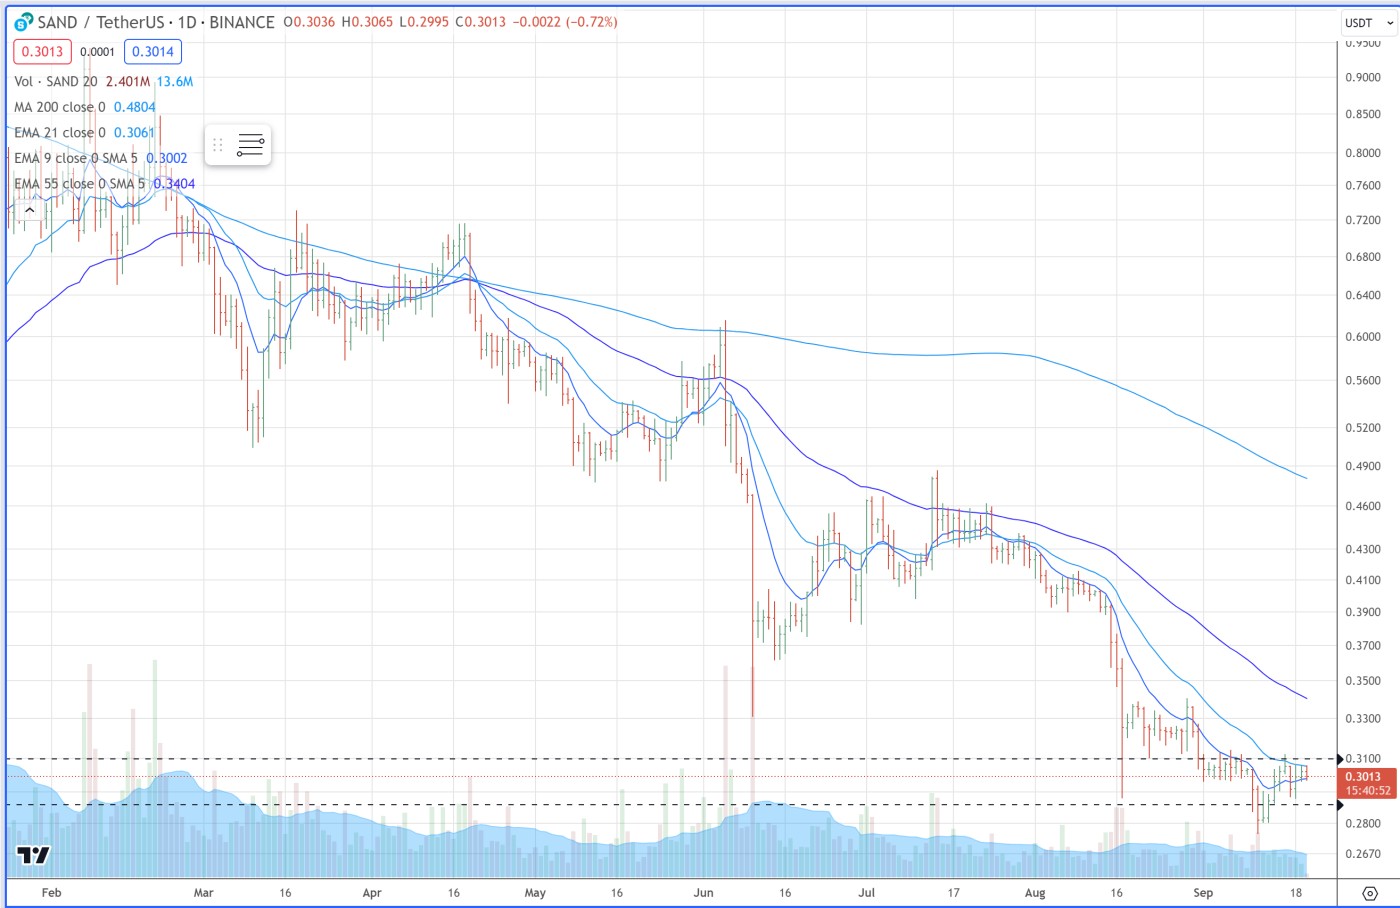Select the lower dashed horizontal line
Screen dimensions: 1400x908
pos(670,805)
